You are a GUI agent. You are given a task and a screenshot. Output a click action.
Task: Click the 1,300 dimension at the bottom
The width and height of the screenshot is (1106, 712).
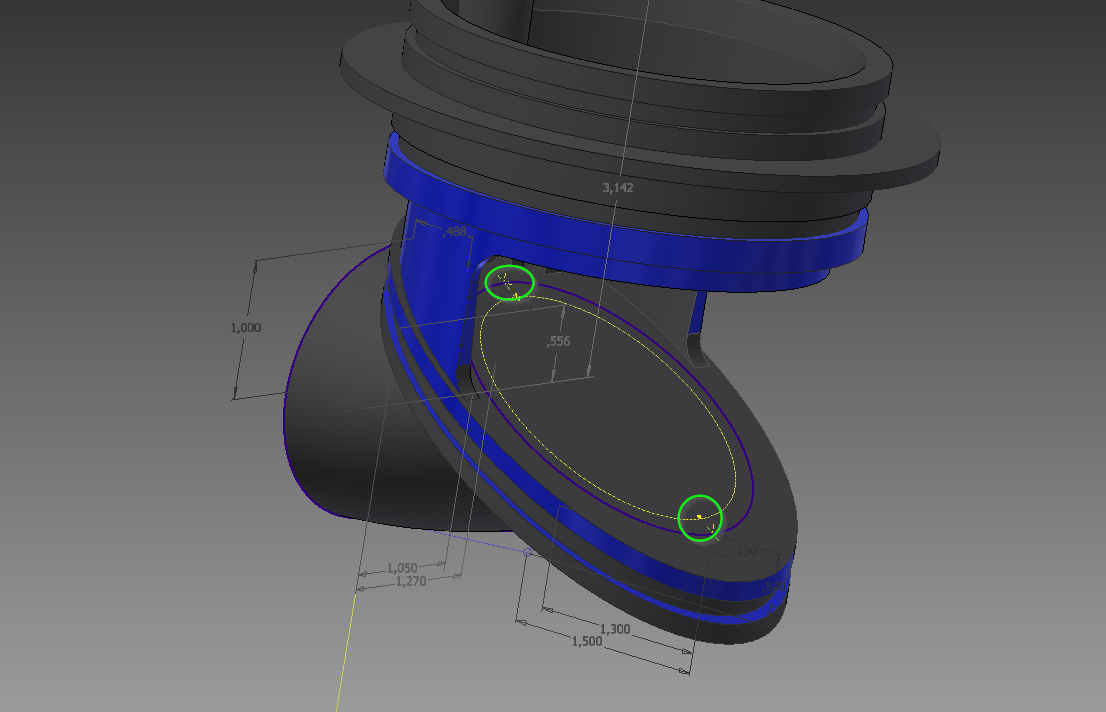point(614,629)
